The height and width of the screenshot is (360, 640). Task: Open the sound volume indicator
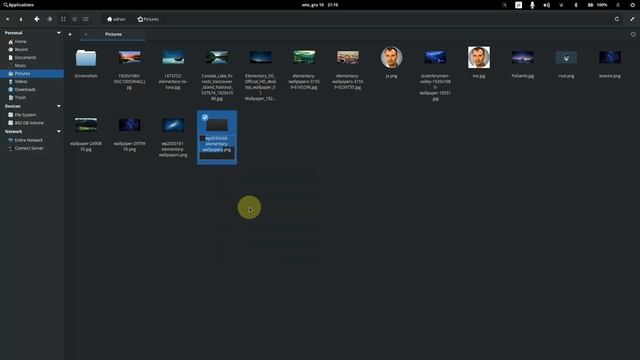click(x=547, y=5)
